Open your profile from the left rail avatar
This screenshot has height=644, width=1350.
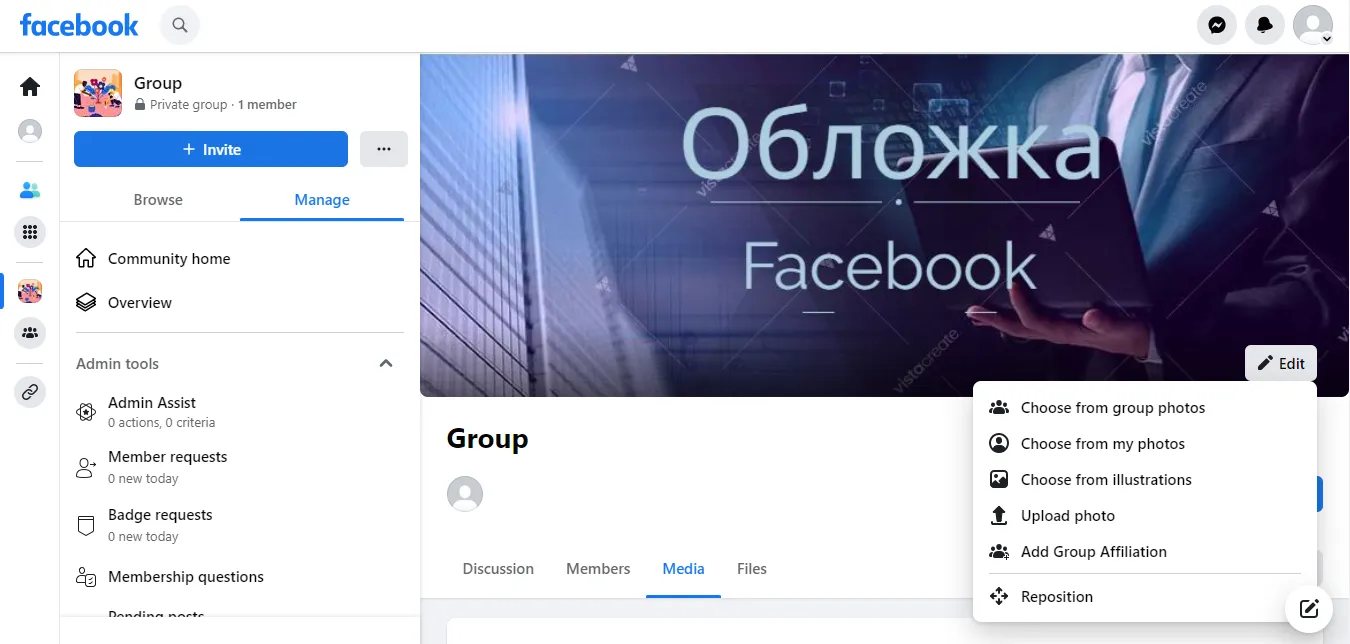[x=30, y=131]
